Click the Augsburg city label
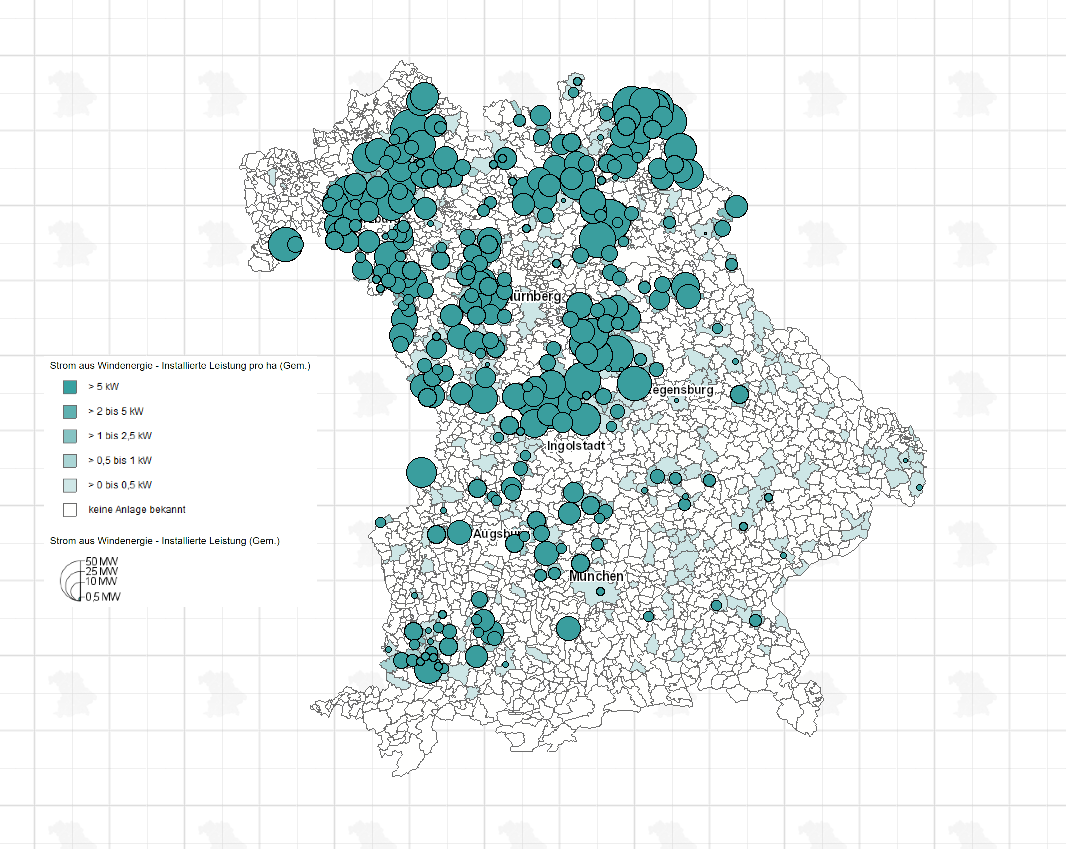The height and width of the screenshot is (849, 1066). pos(497,535)
